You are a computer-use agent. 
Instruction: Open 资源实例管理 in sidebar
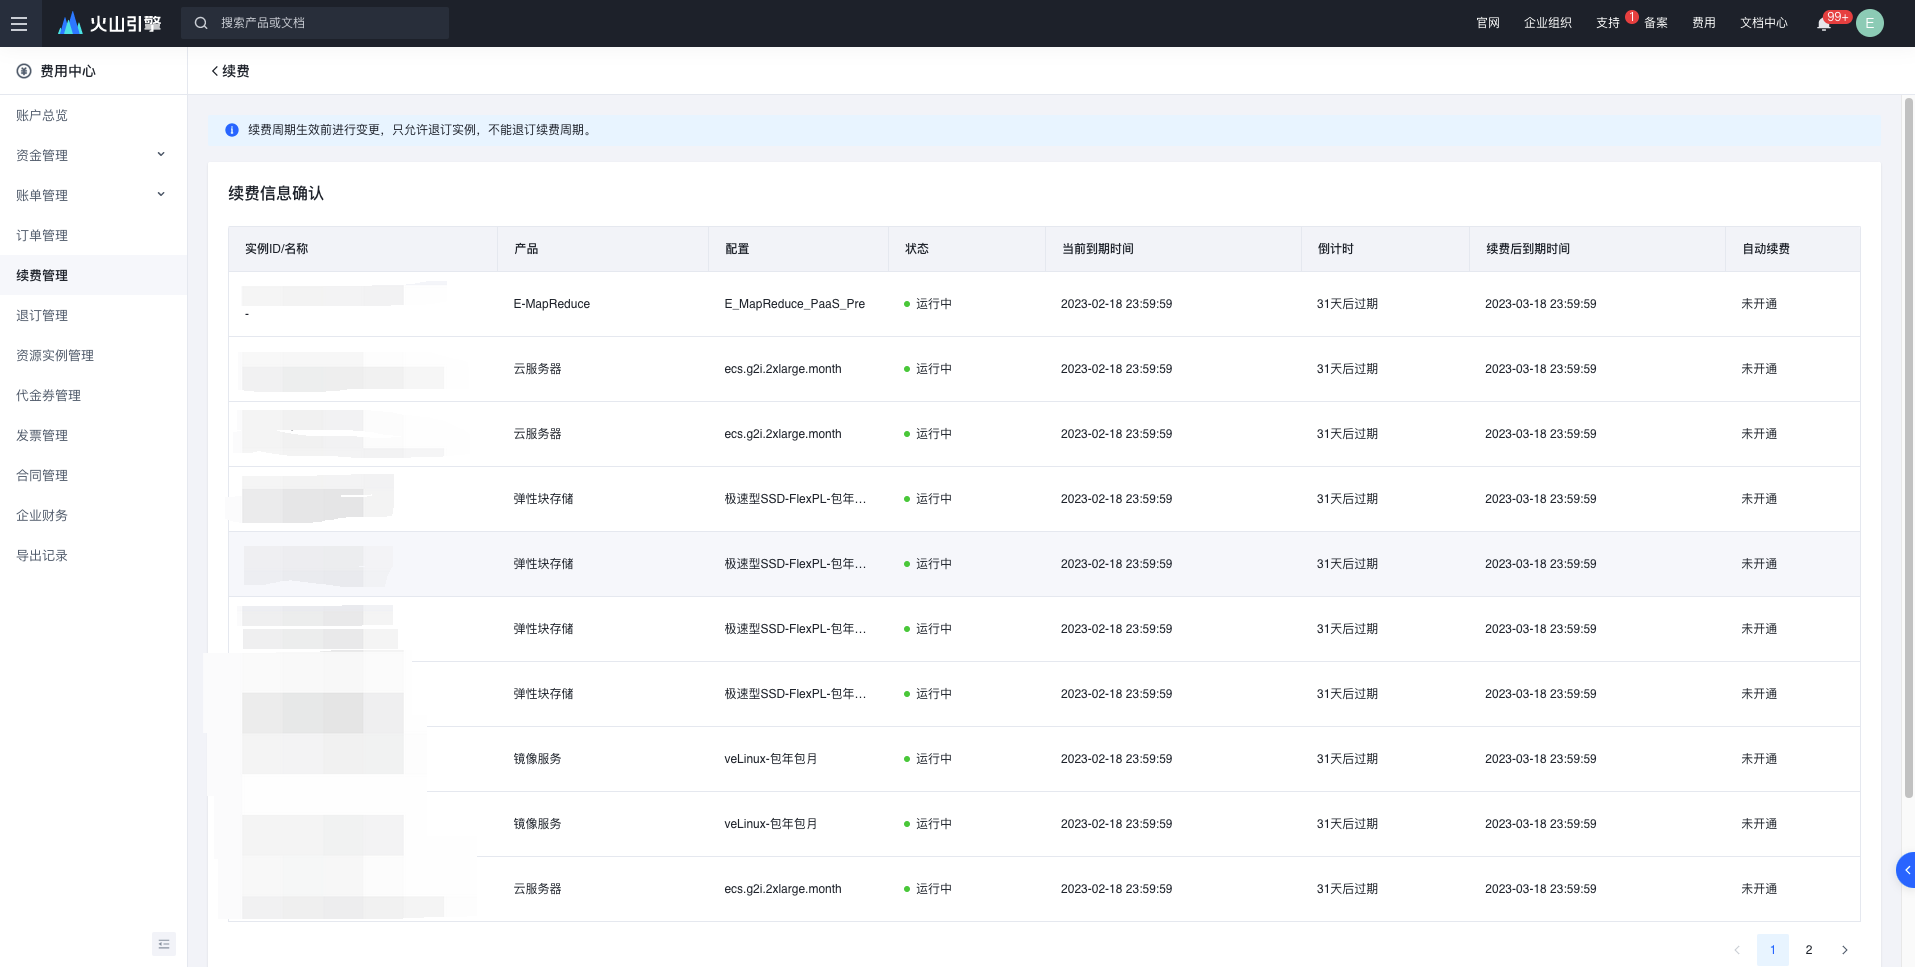point(93,355)
